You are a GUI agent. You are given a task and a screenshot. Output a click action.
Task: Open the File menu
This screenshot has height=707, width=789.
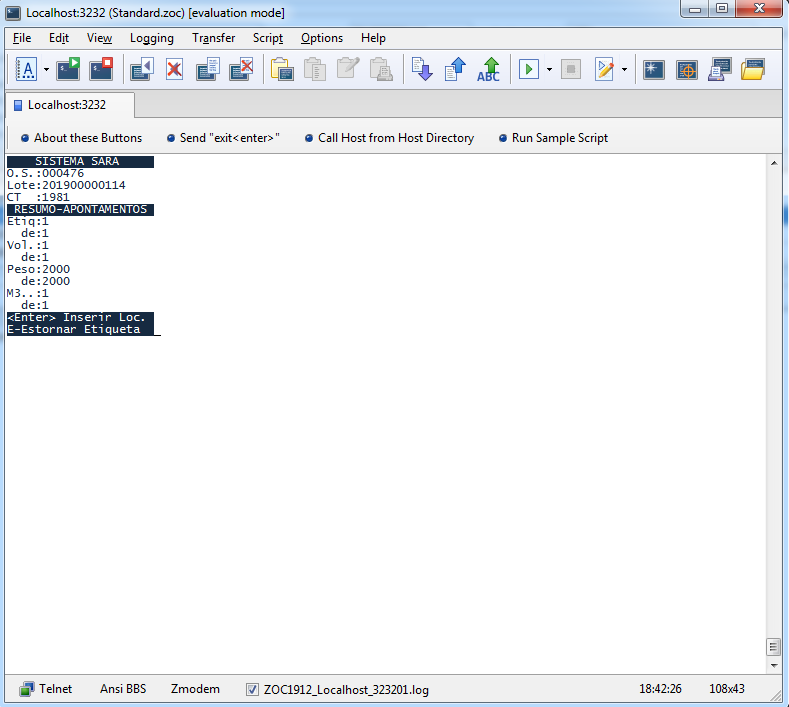(22, 38)
